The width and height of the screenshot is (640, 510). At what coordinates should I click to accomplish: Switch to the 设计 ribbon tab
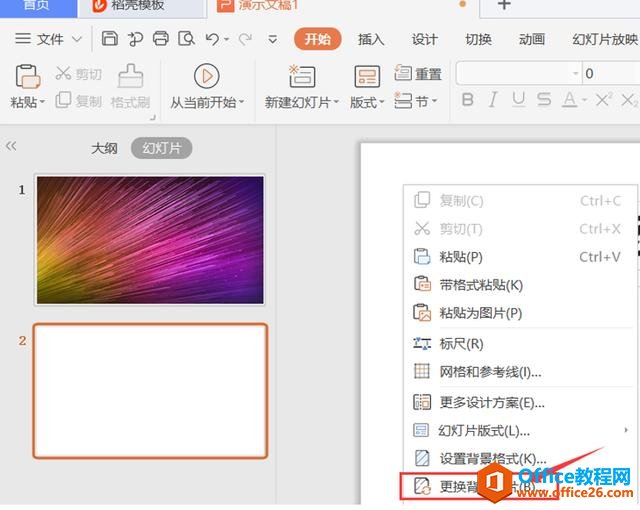coord(424,39)
